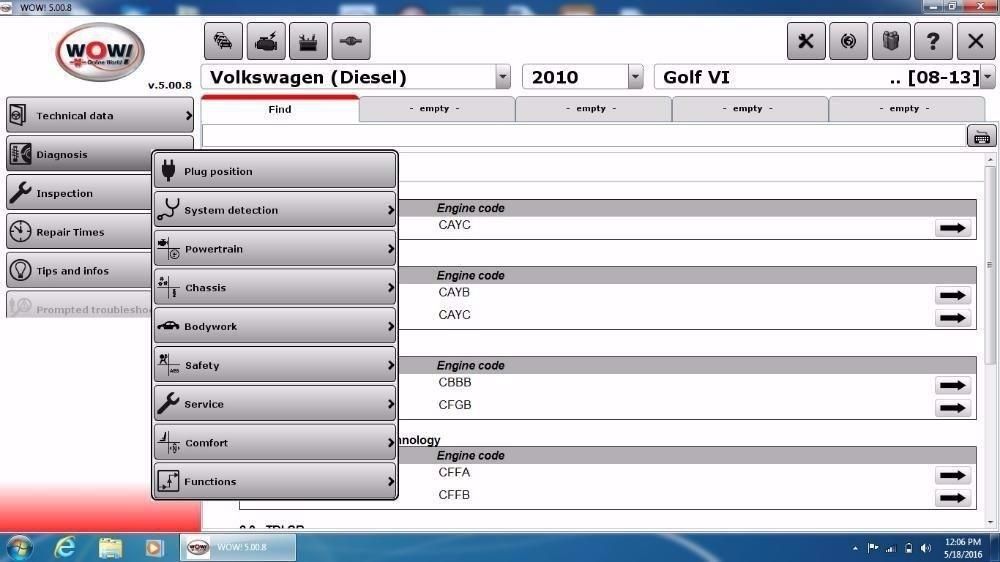Switch to the Find tab

click(280, 109)
